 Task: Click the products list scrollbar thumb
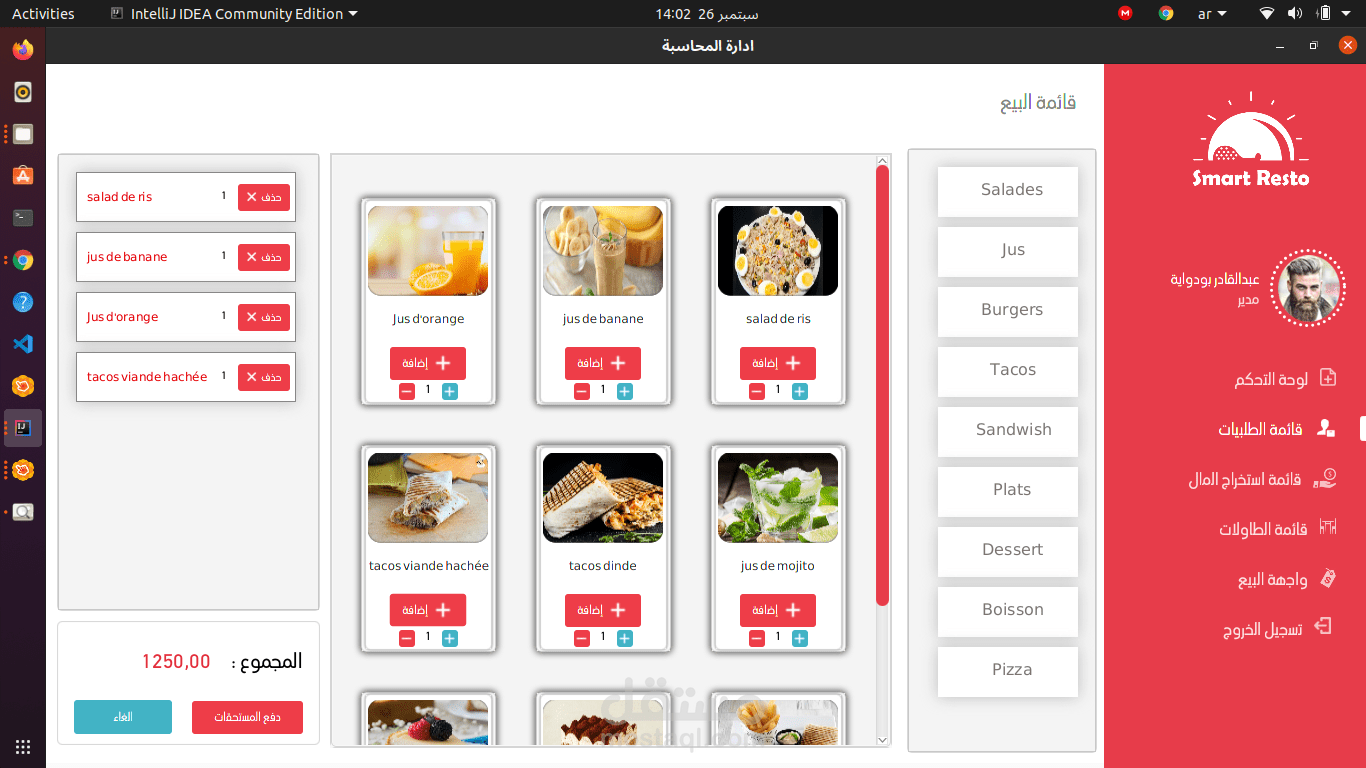882,385
